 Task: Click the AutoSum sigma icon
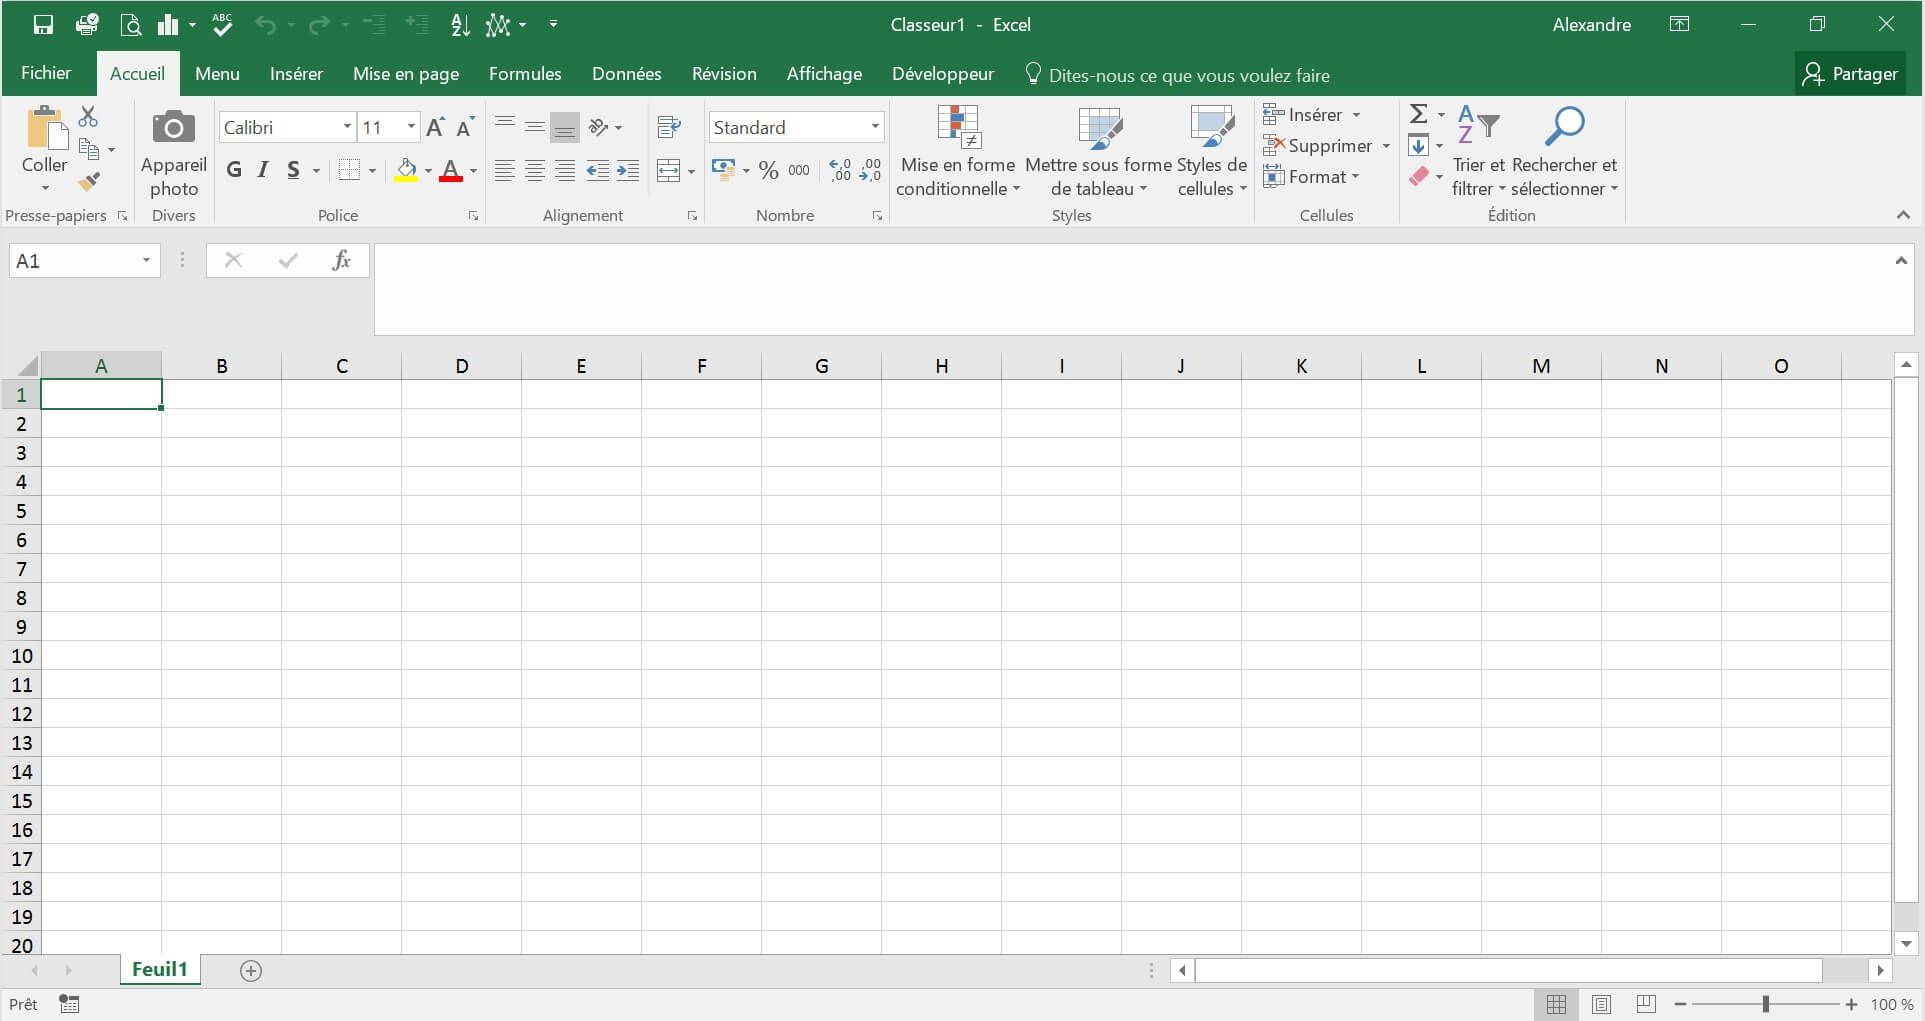(1418, 114)
